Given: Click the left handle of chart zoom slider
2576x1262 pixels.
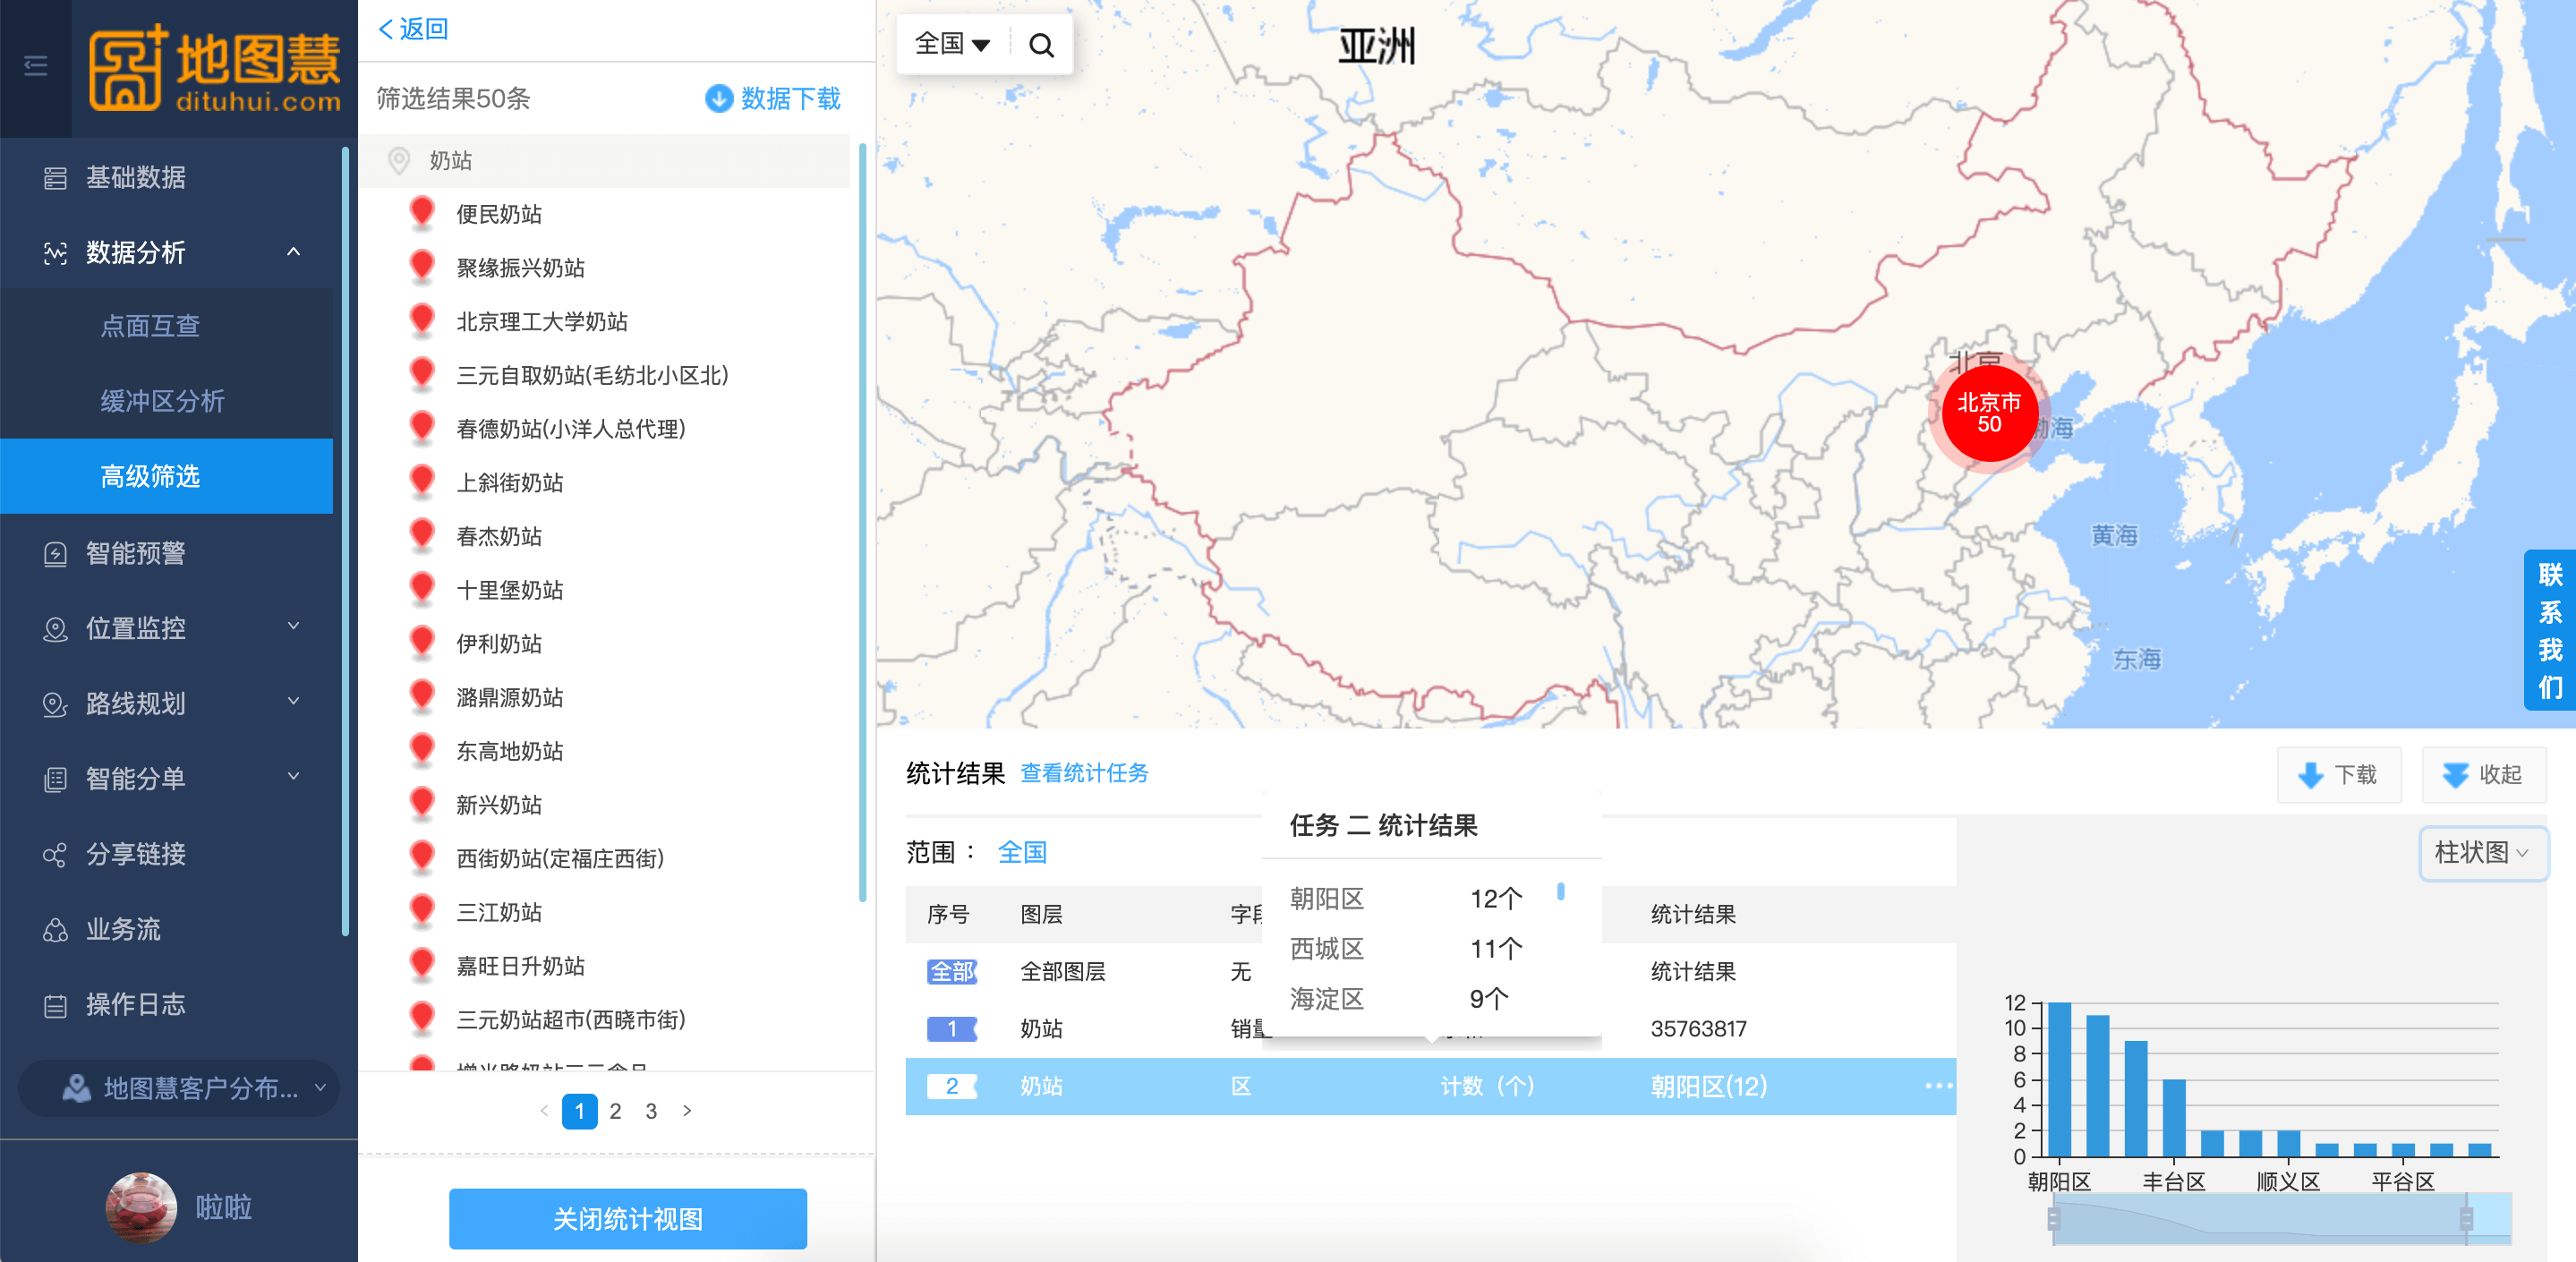Looking at the screenshot, I should click(x=2053, y=1218).
